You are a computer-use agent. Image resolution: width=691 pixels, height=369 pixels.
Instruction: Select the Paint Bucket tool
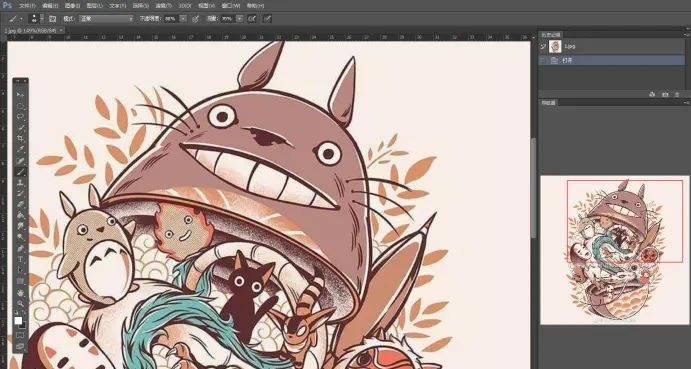[x=20, y=215]
